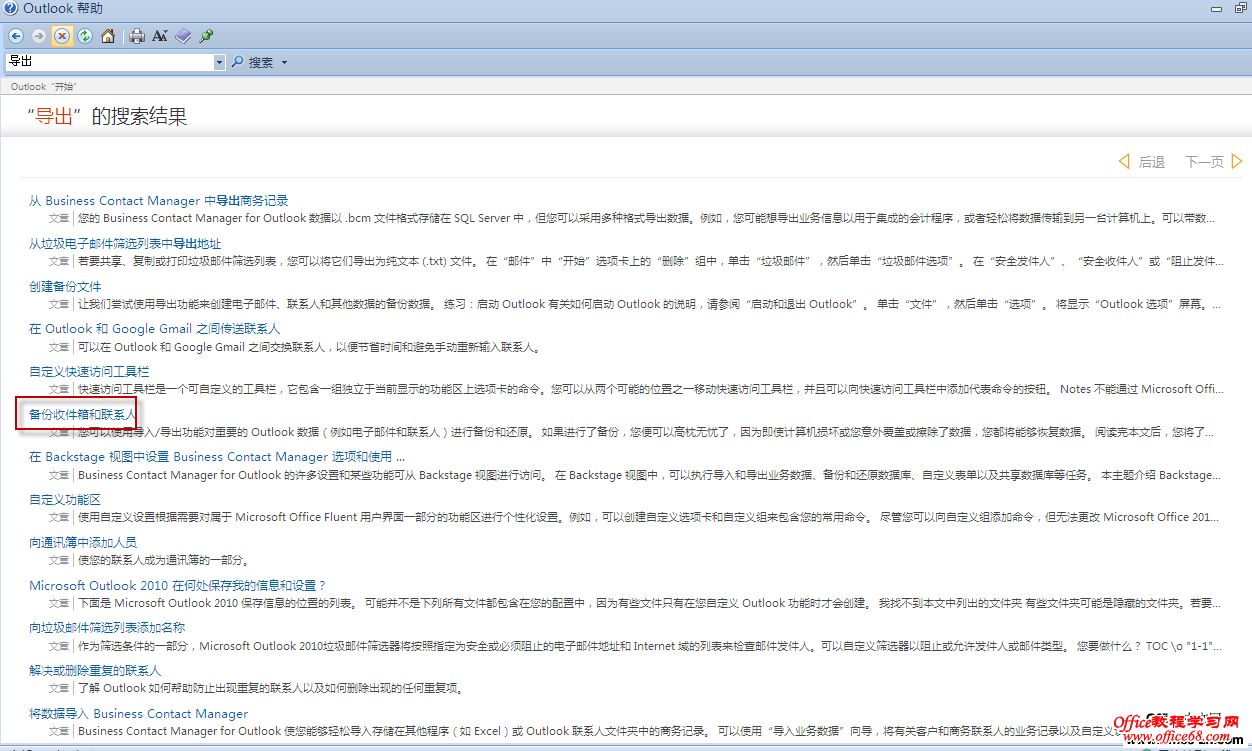Open search scope dropdown arrow beside 搜索

284,62
